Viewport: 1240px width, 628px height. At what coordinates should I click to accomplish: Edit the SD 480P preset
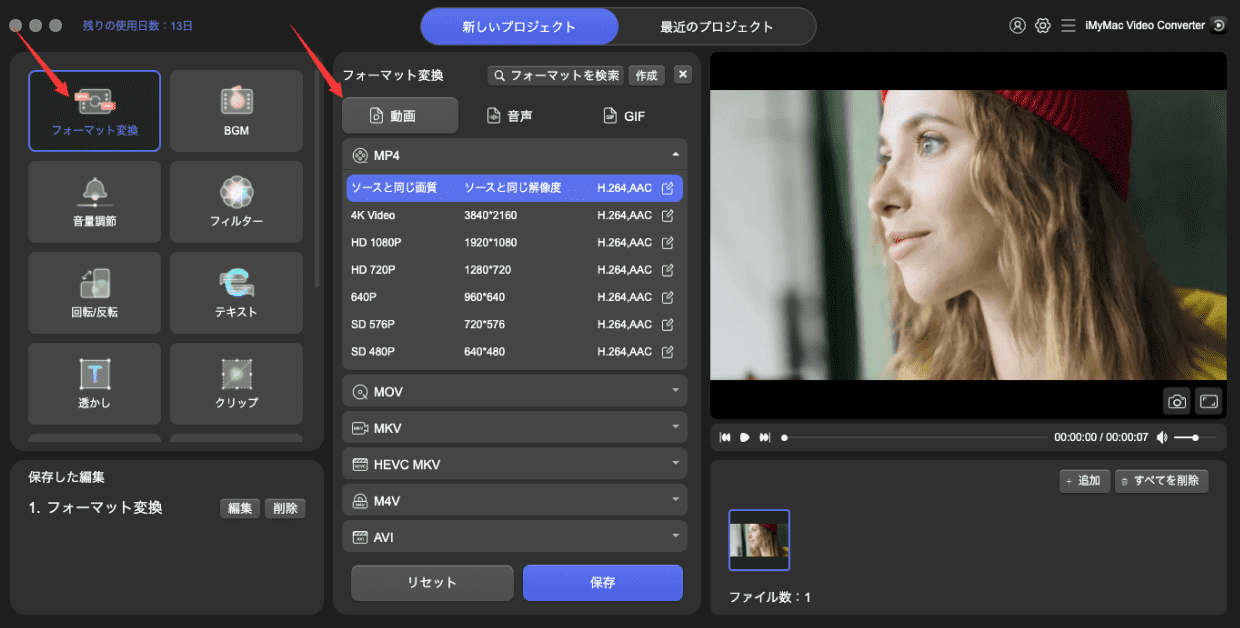click(668, 351)
